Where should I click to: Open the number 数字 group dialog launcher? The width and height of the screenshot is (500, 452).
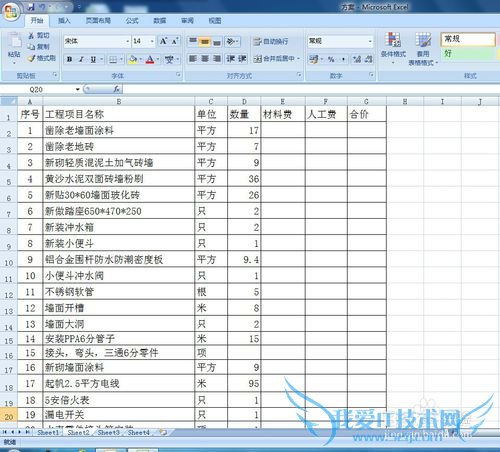(371, 75)
